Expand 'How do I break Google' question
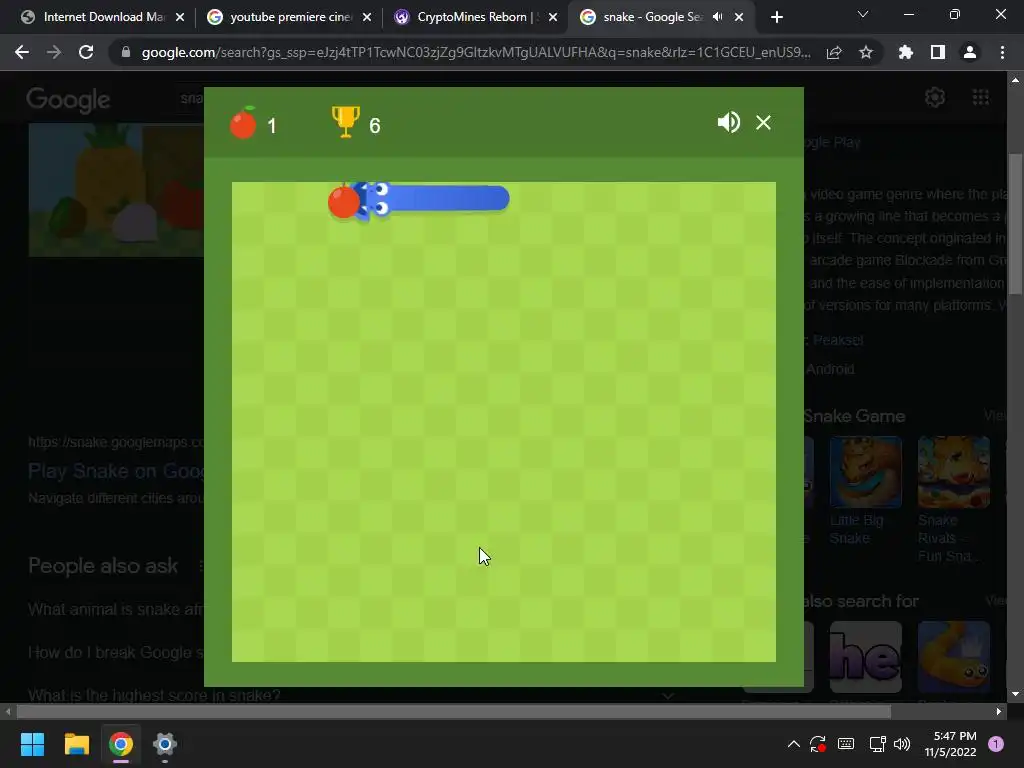 116,652
